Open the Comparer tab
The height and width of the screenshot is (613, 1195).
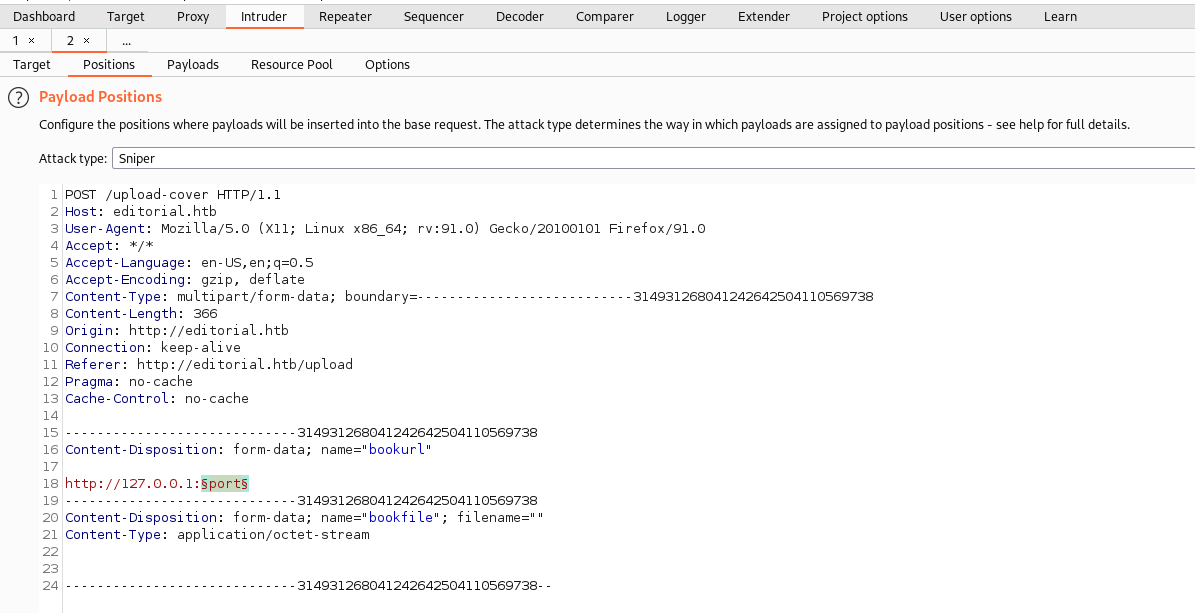[604, 17]
